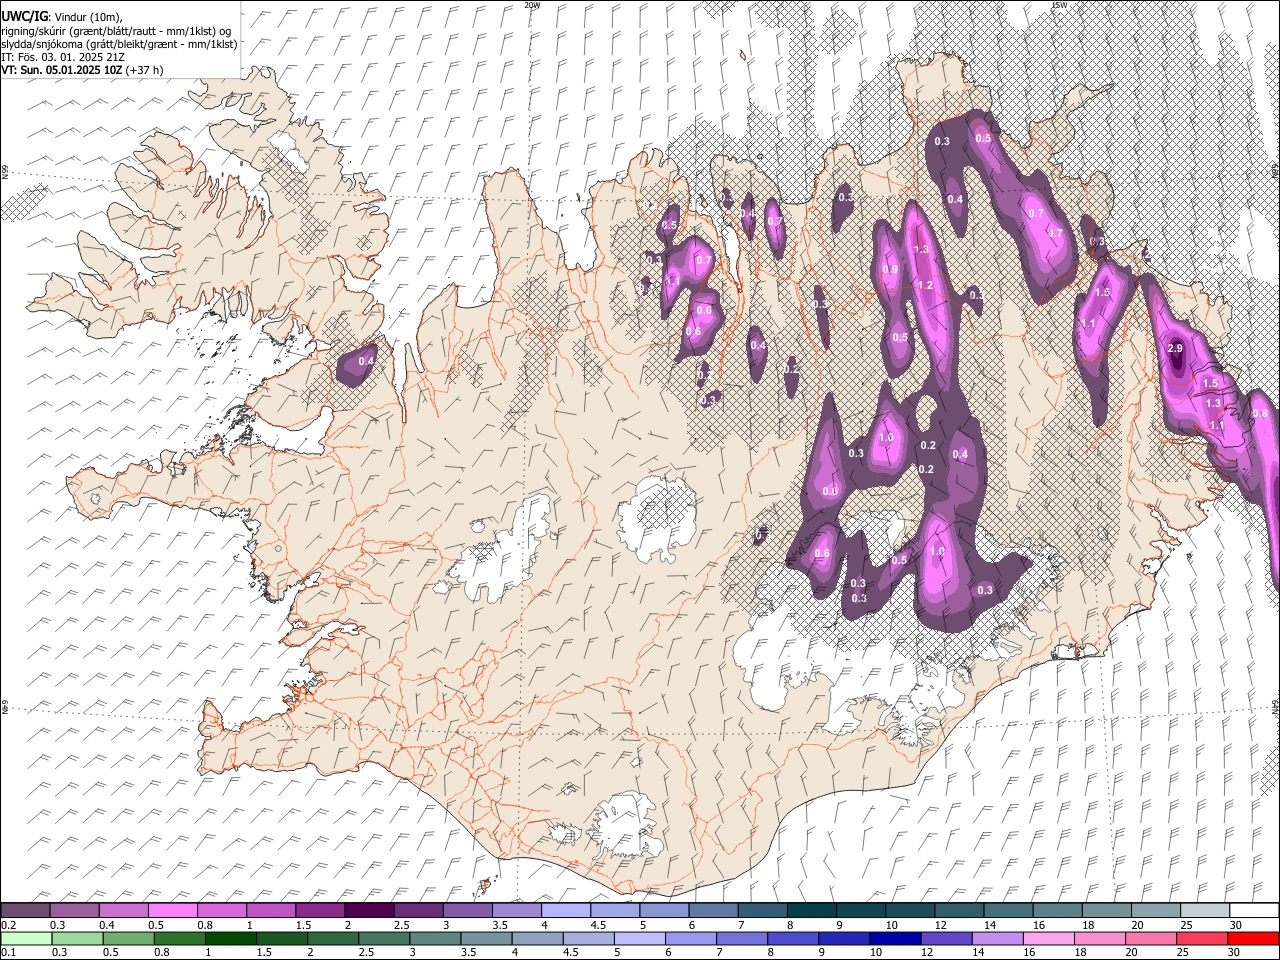Screen dimensions: 1280x960
Task: Pick the deep blue 10–12 swatch, bottom legend row
Action: (x=896, y=938)
